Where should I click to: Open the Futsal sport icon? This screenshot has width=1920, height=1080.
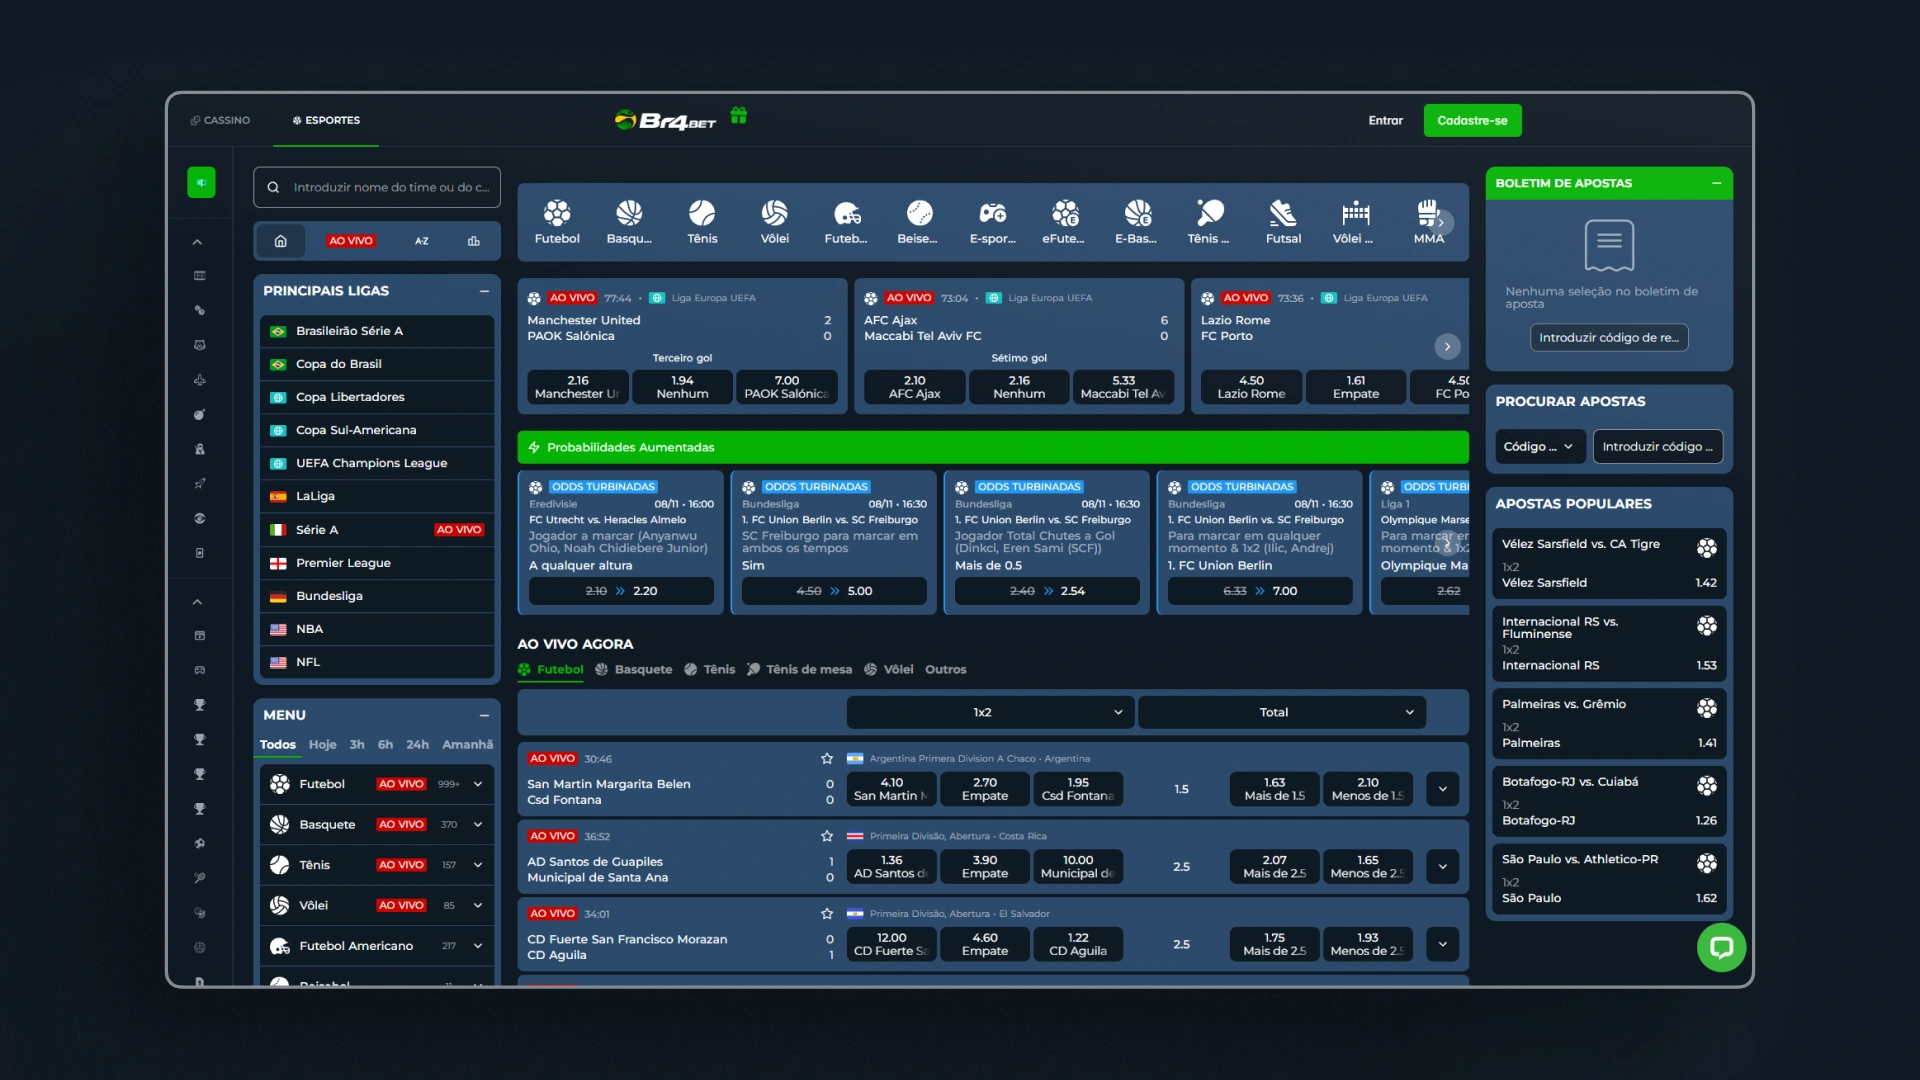tap(1283, 221)
